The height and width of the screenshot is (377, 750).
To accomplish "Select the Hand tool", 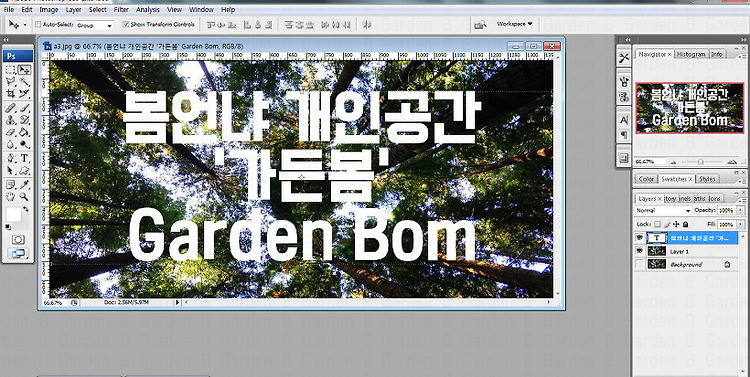I will tap(11, 196).
